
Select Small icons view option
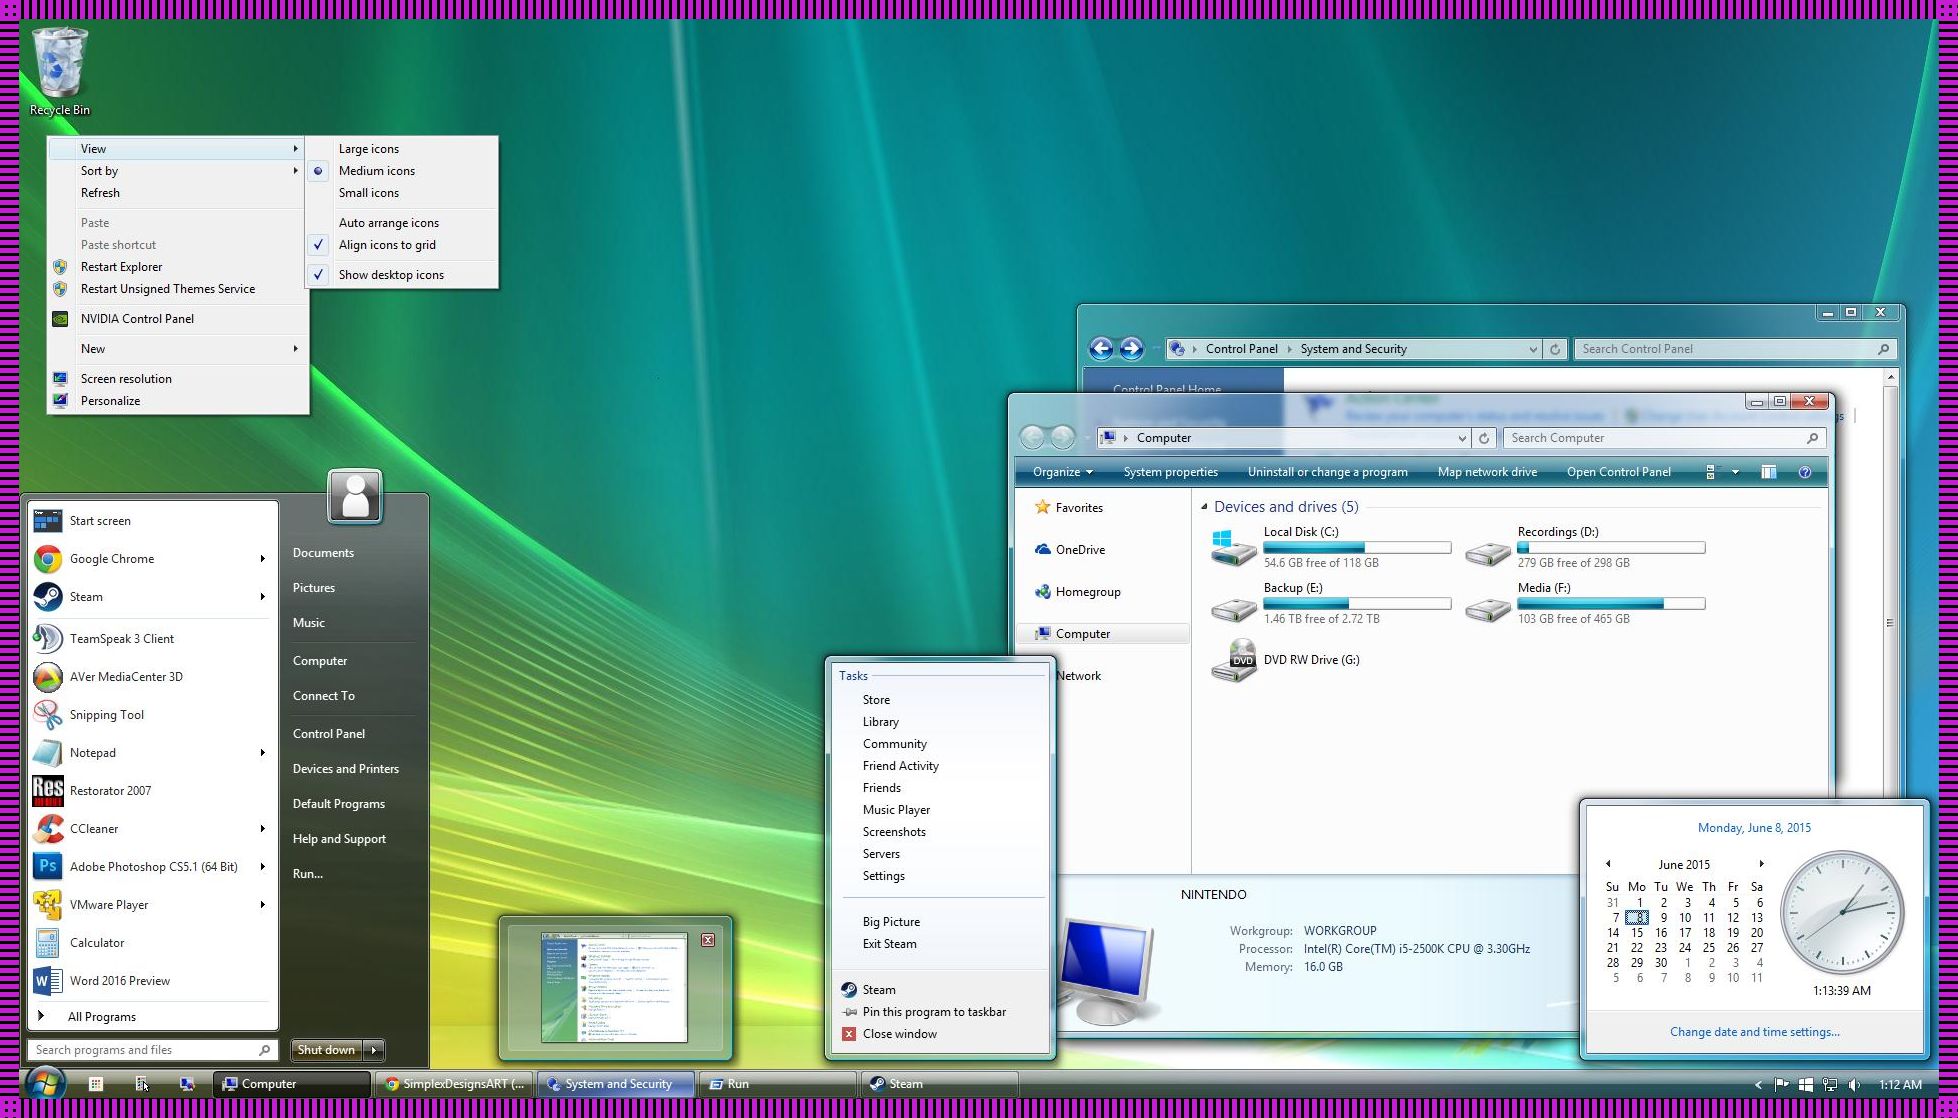point(402,193)
